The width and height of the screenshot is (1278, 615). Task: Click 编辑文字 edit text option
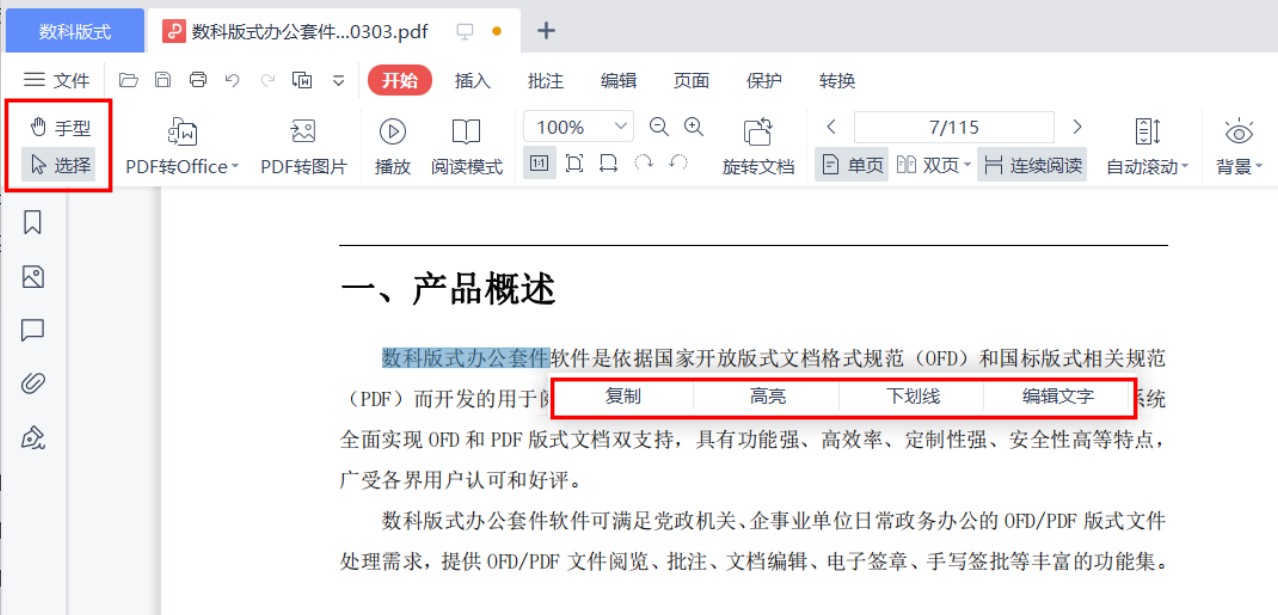1058,397
